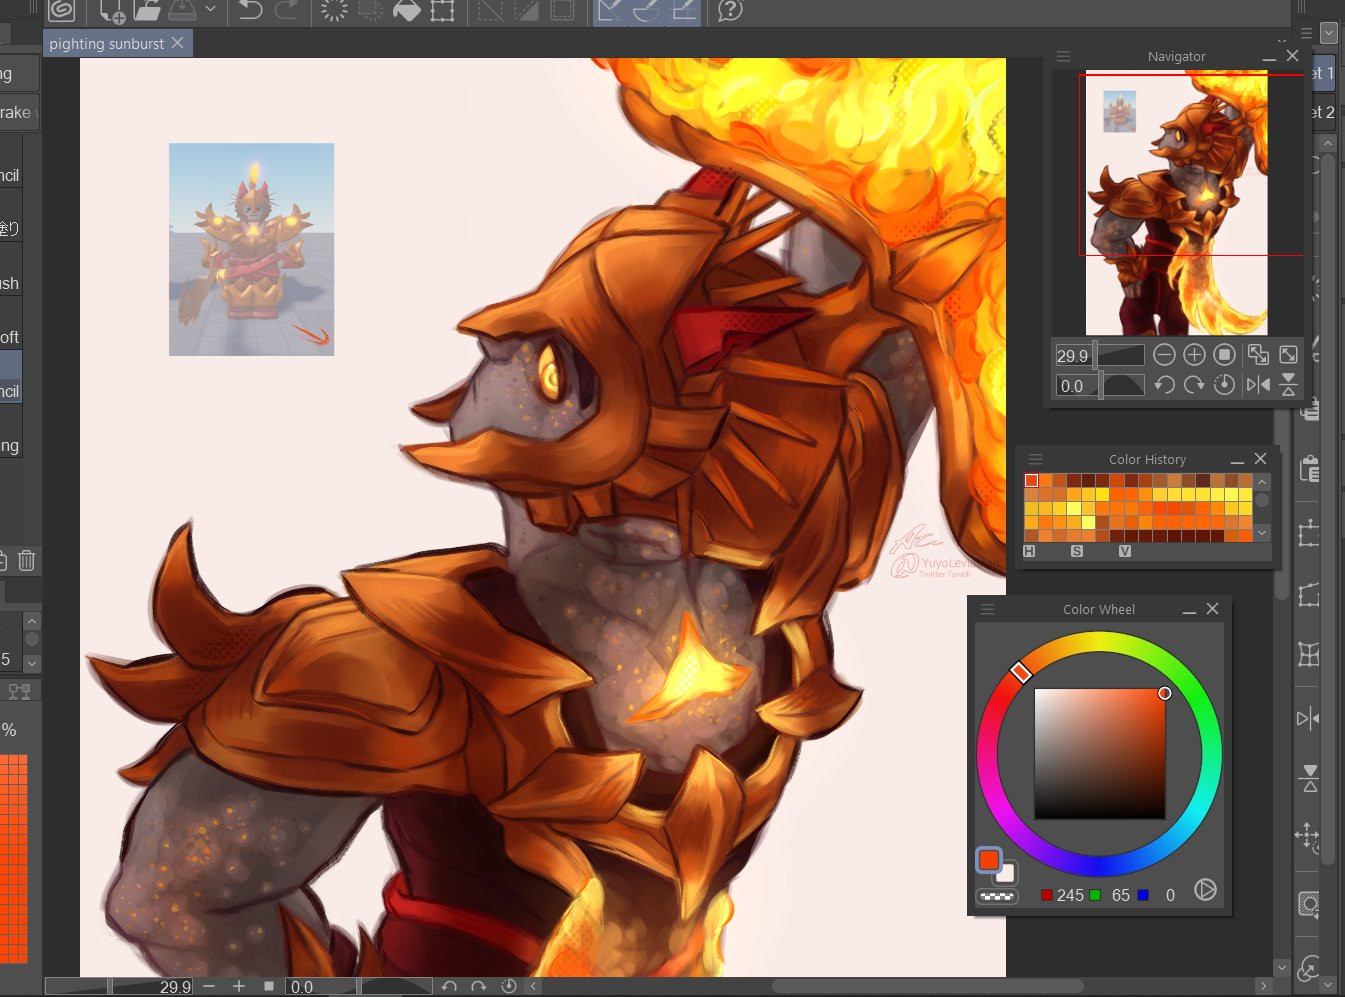Open Clip Studio launcher icon
Viewport: 1345px width, 997px height.
pos(61,10)
